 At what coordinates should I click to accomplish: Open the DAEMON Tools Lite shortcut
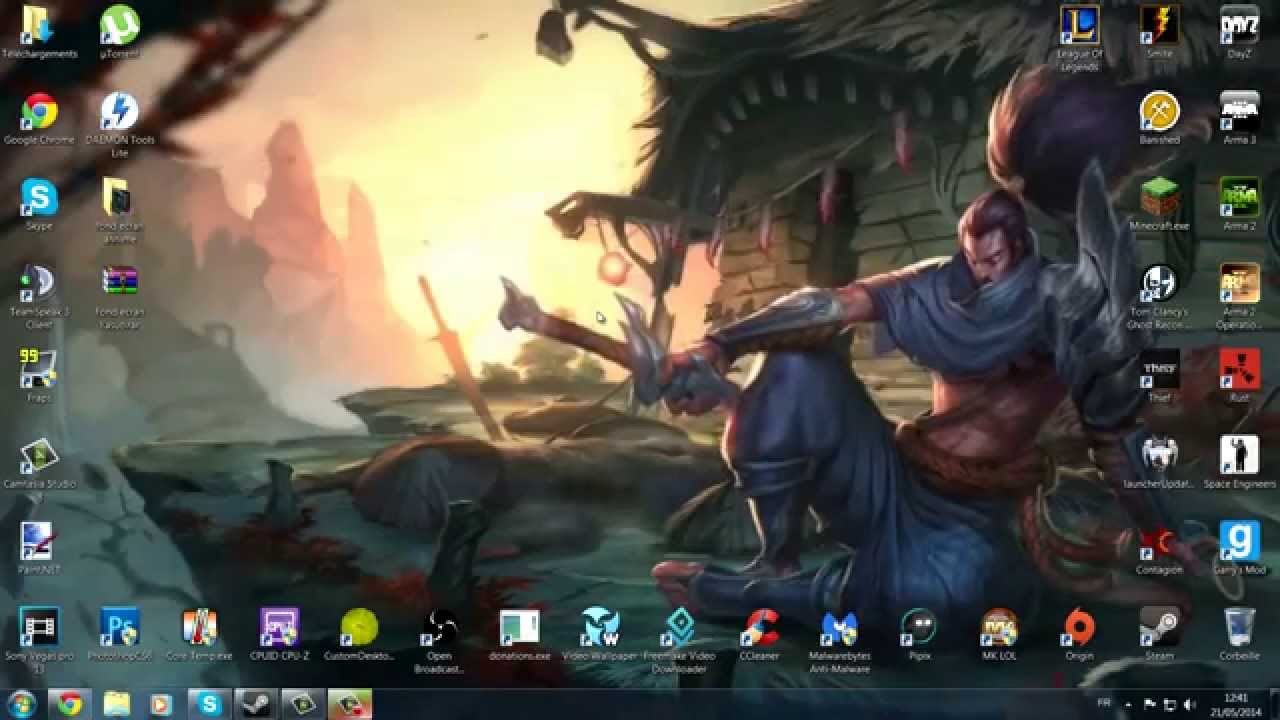120,124
